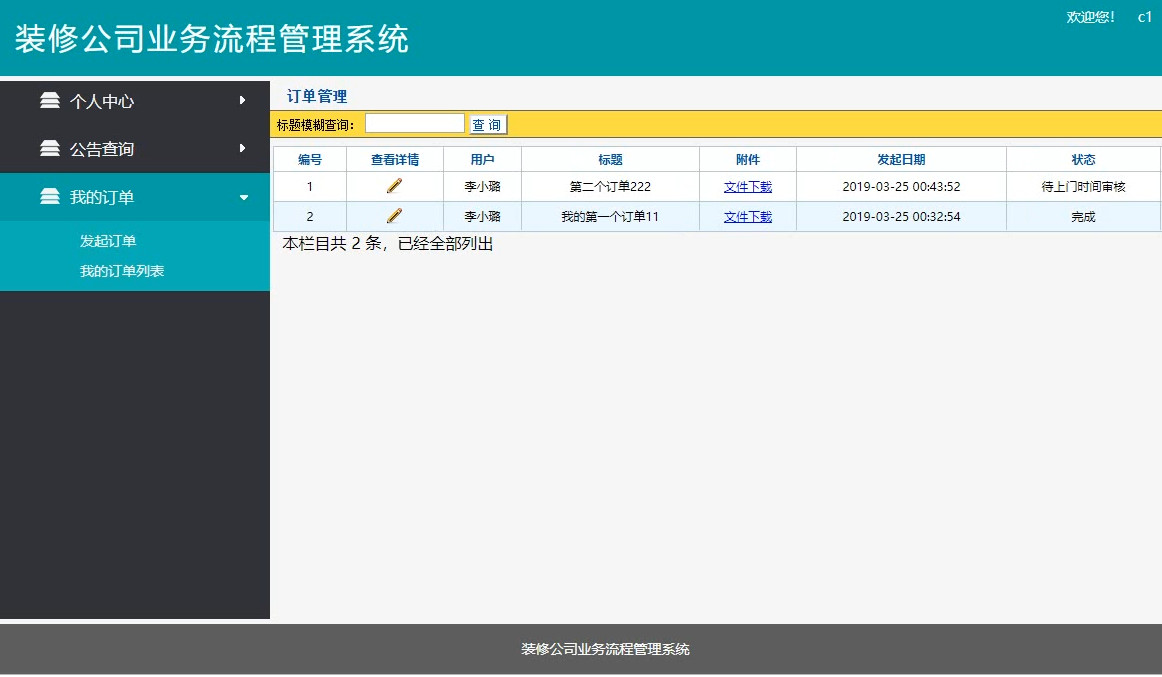Viewport: 1162px width, 677px height.
Task: Collapse the 我的订单 menu arrow
Action: point(244,198)
